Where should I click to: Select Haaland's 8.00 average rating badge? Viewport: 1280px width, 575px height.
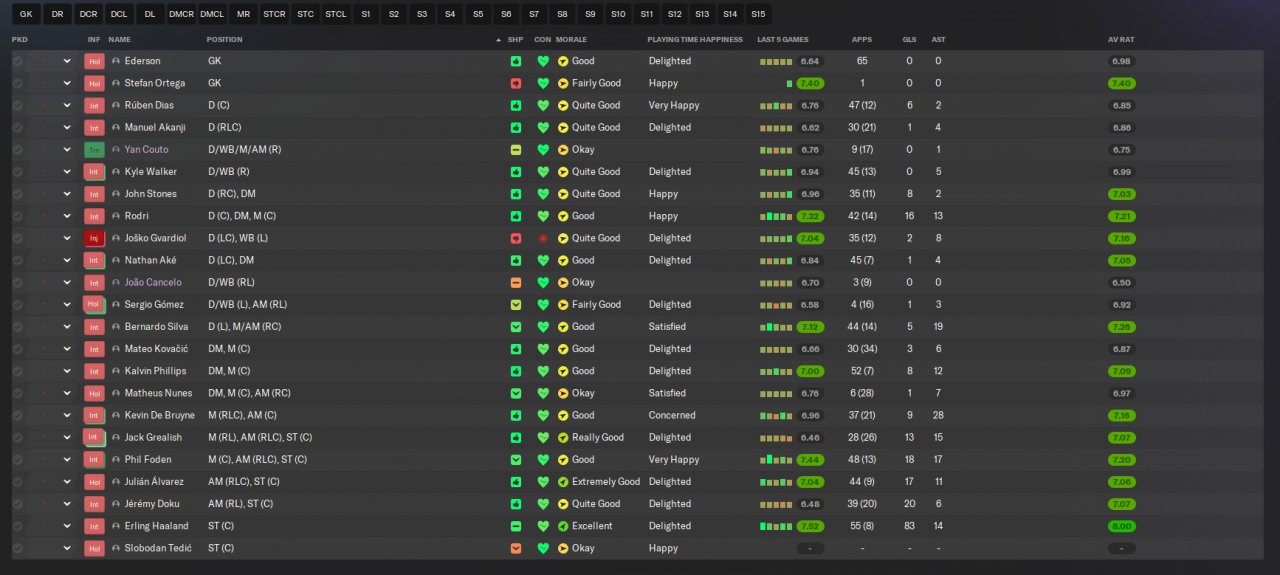(x=1121, y=526)
